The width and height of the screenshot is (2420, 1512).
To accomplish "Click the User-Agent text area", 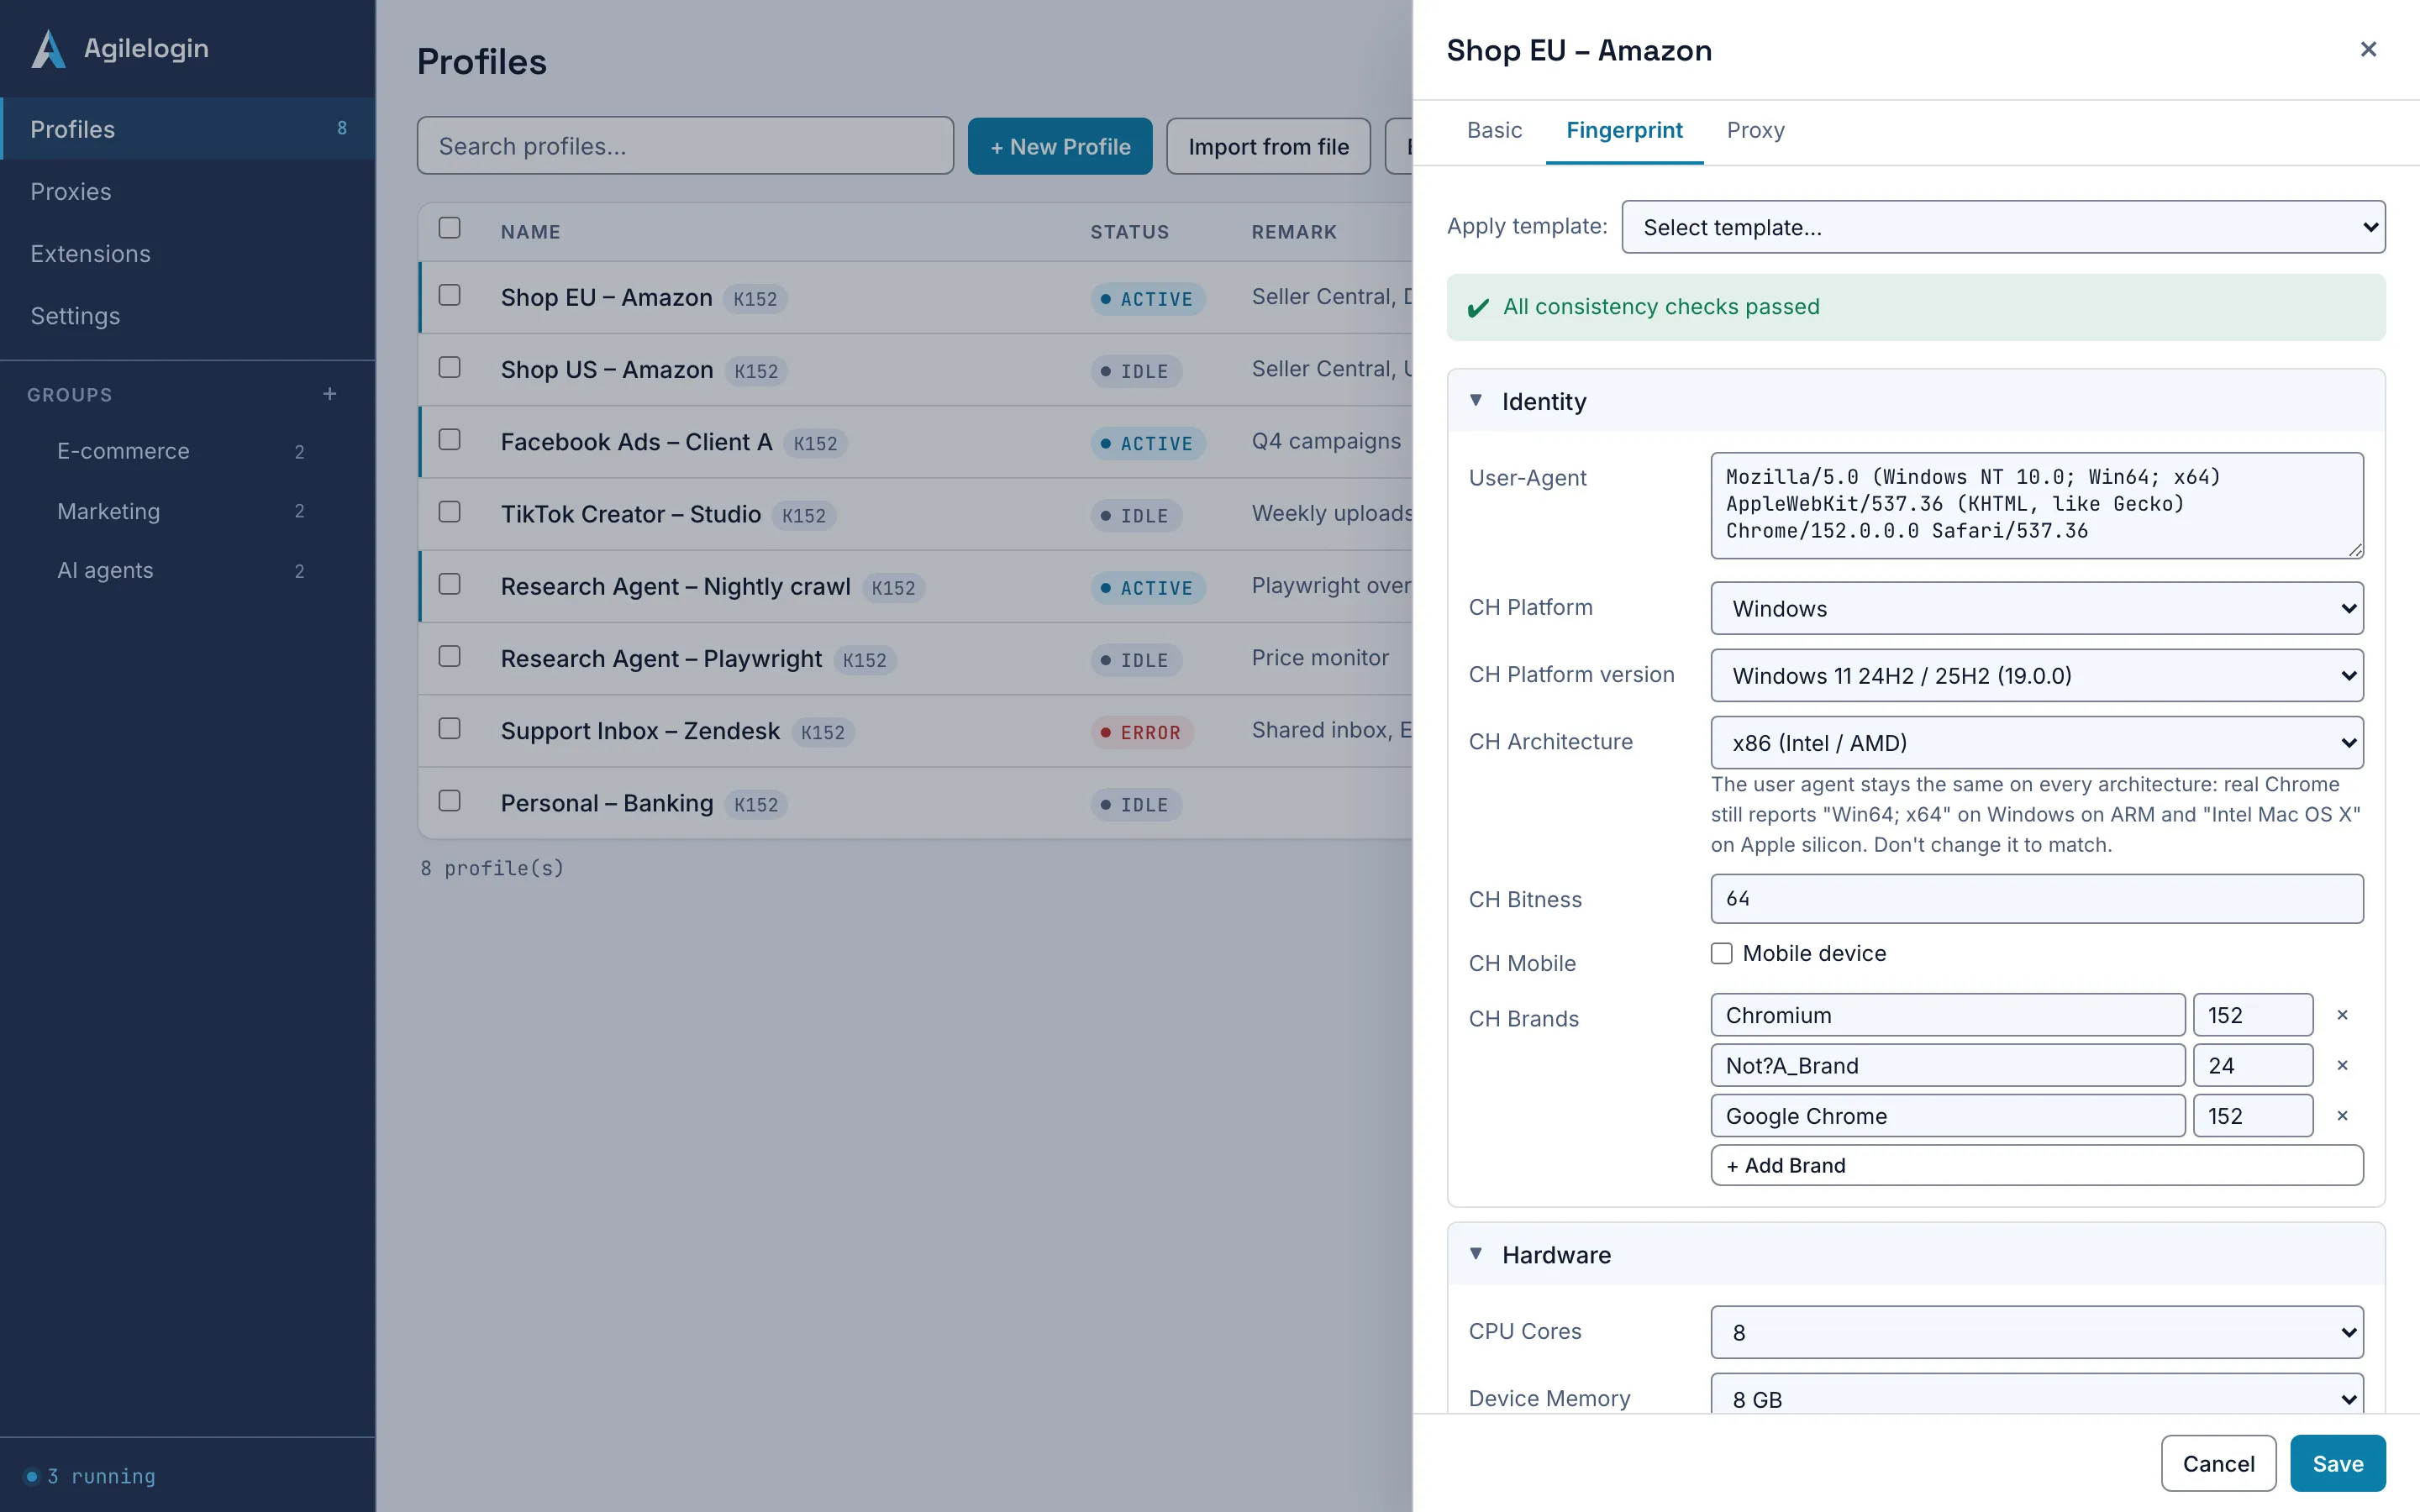I will pyautogui.click(x=2037, y=505).
